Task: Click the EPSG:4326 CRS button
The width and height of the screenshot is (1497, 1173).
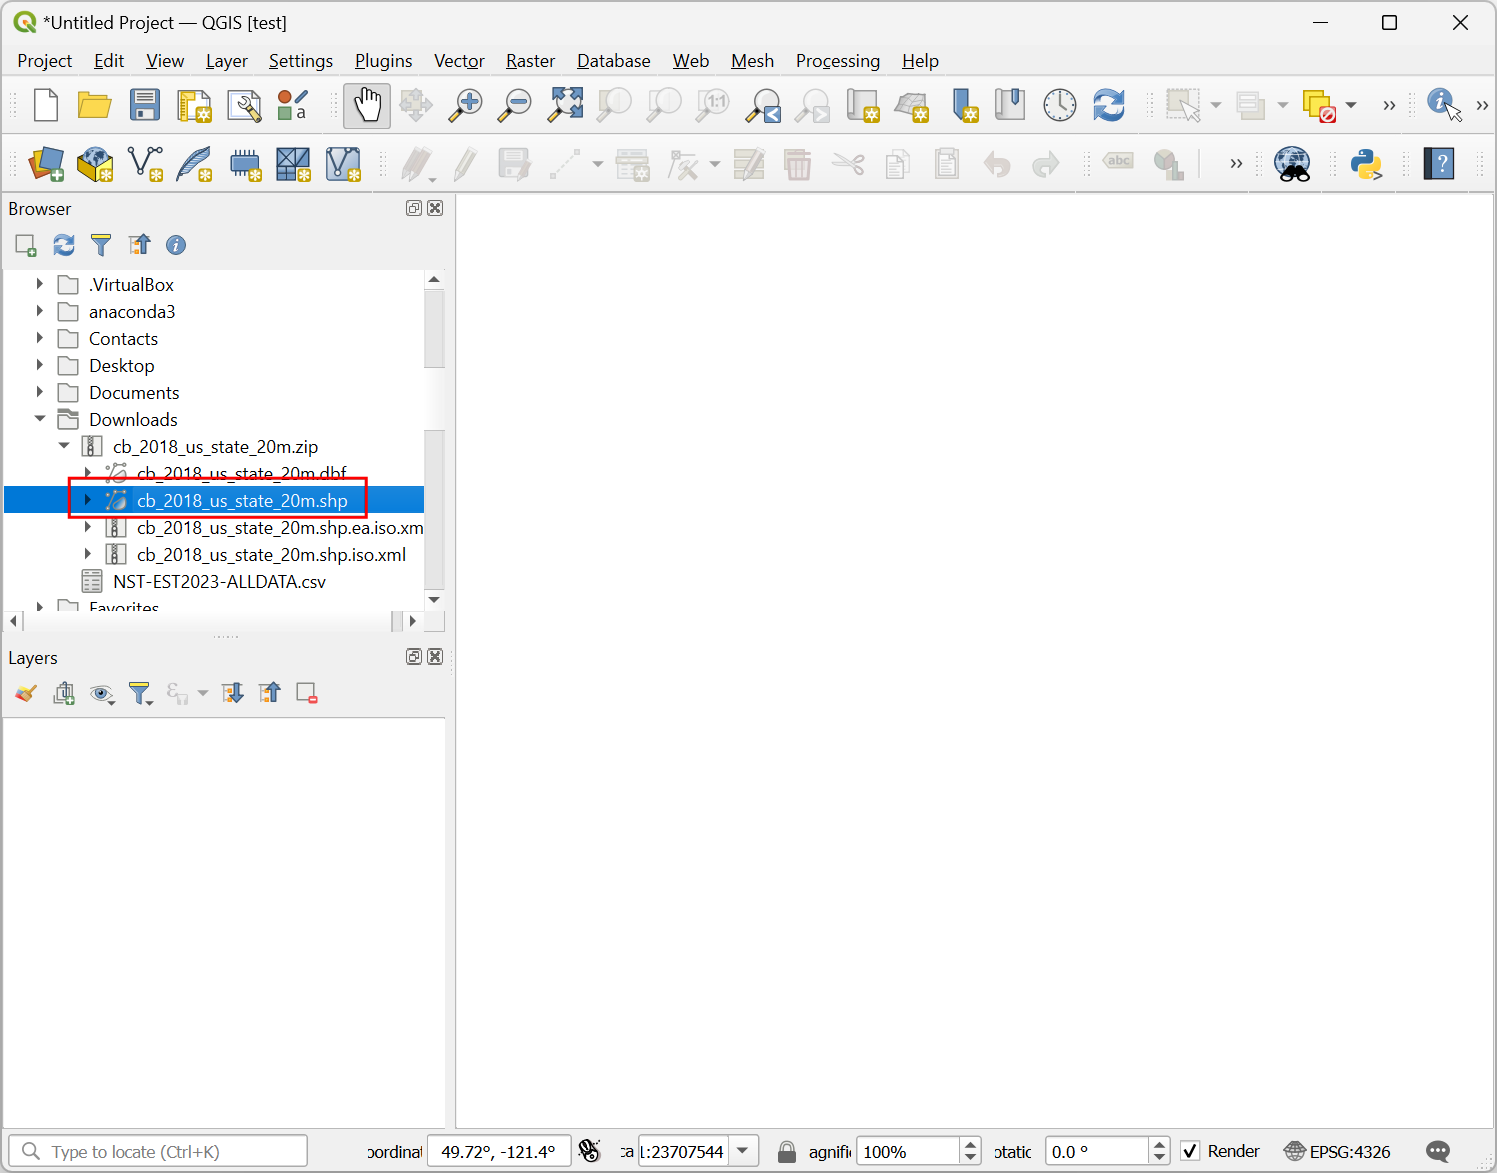Action: tap(1337, 1151)
